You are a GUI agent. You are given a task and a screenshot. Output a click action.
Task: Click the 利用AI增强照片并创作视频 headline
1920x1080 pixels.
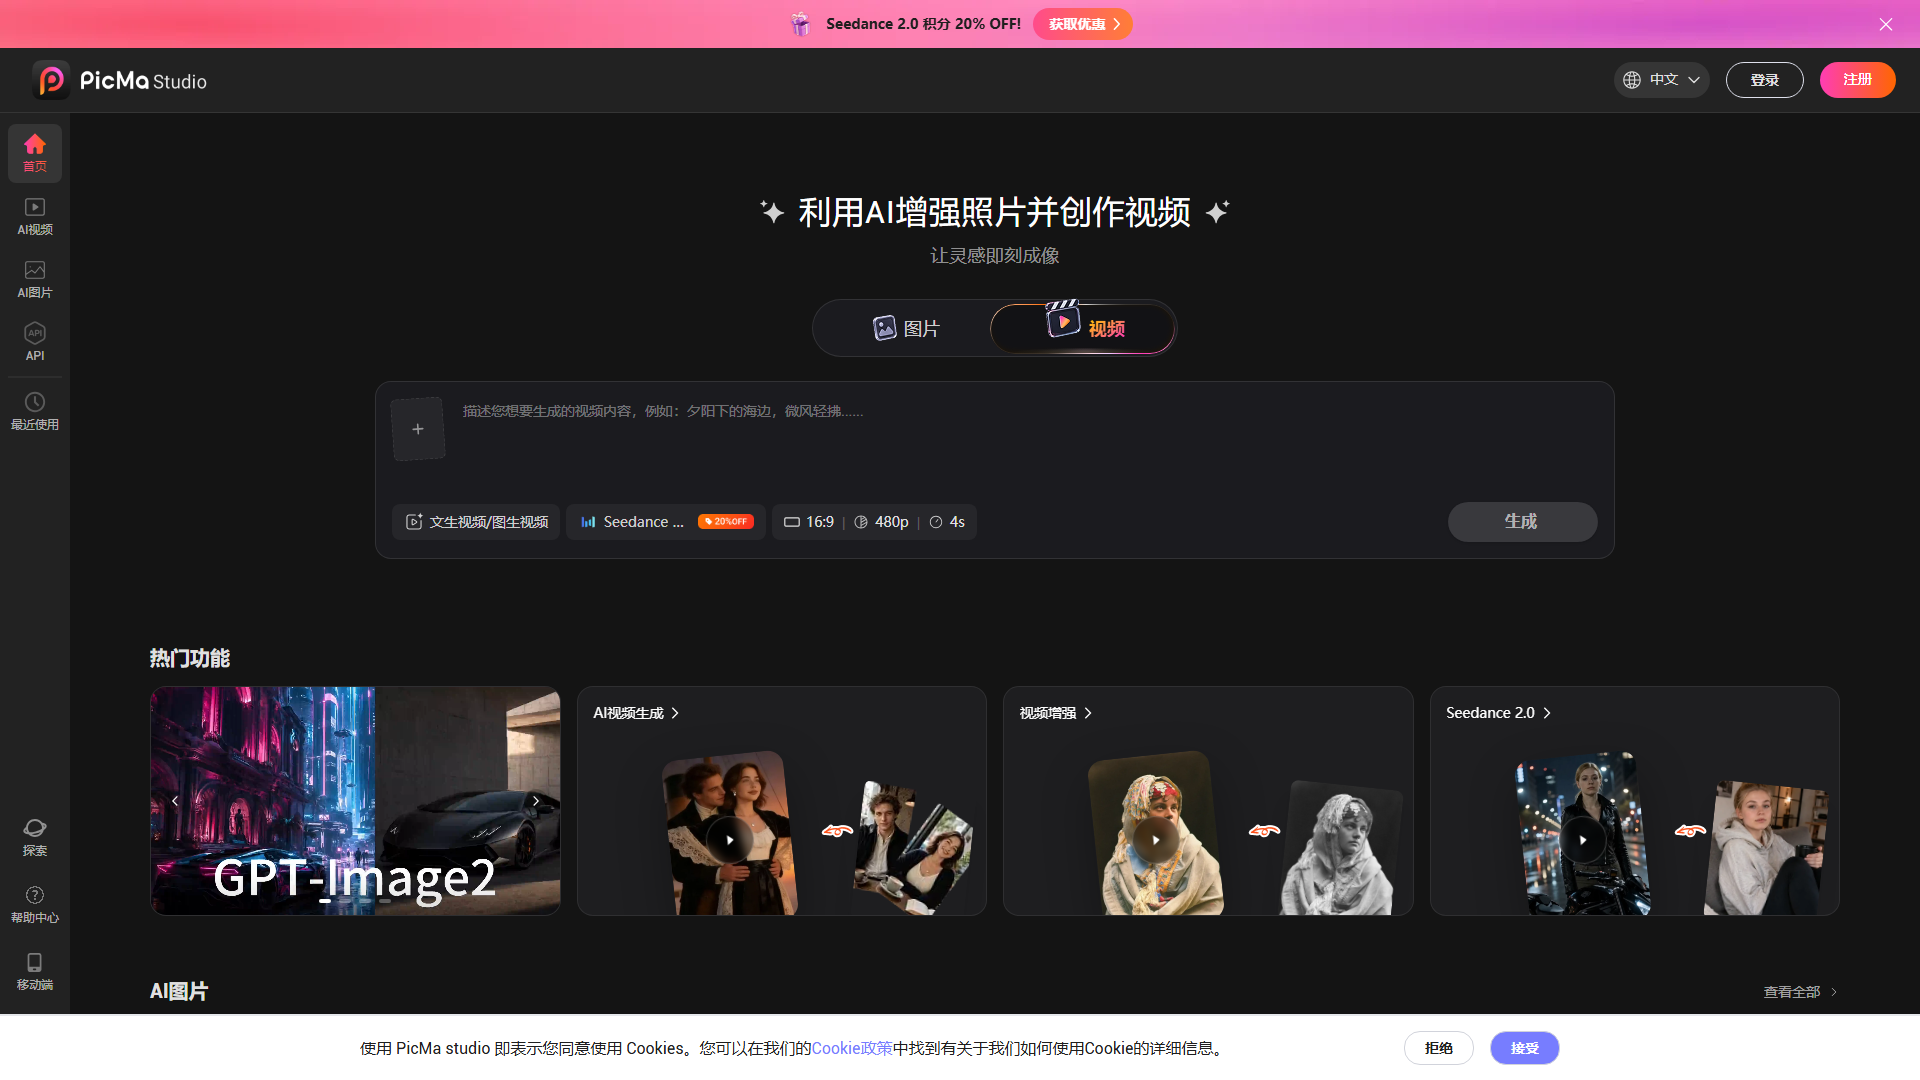coord(995,212)
